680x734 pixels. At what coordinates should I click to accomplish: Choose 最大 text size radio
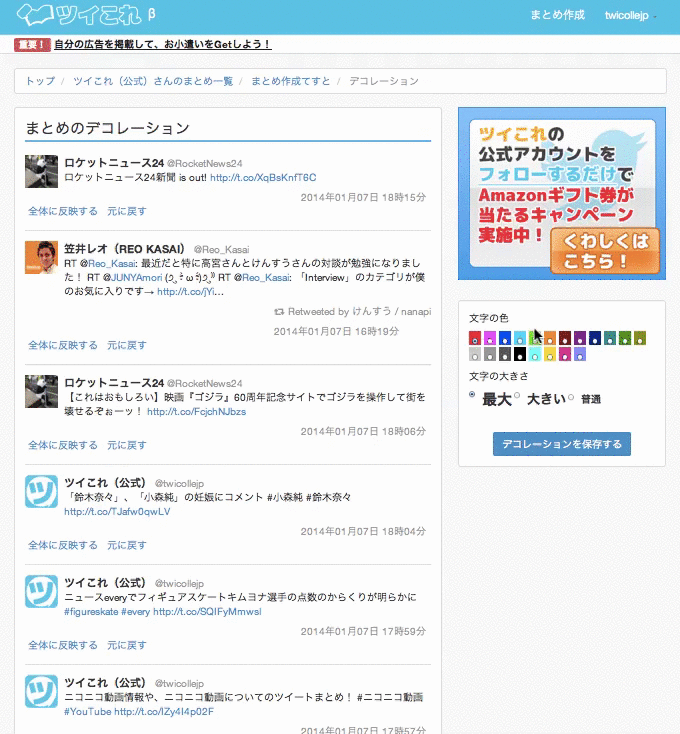click(472, 395)
